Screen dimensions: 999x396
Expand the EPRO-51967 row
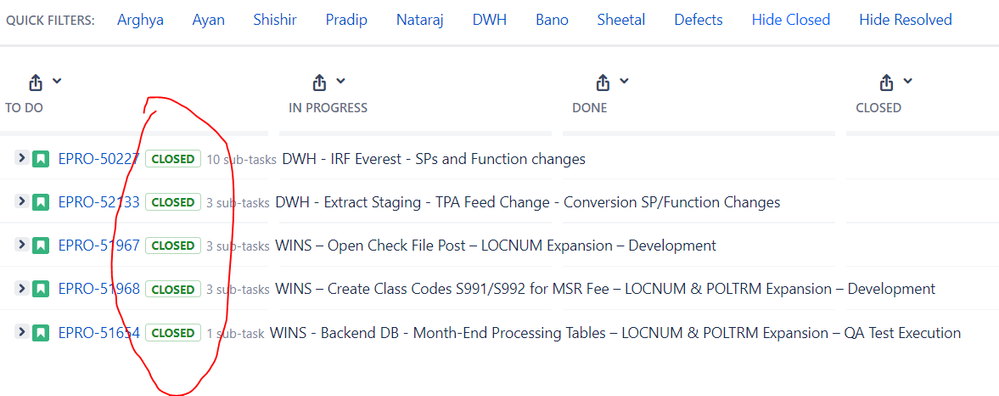click(x=21, y=244)
